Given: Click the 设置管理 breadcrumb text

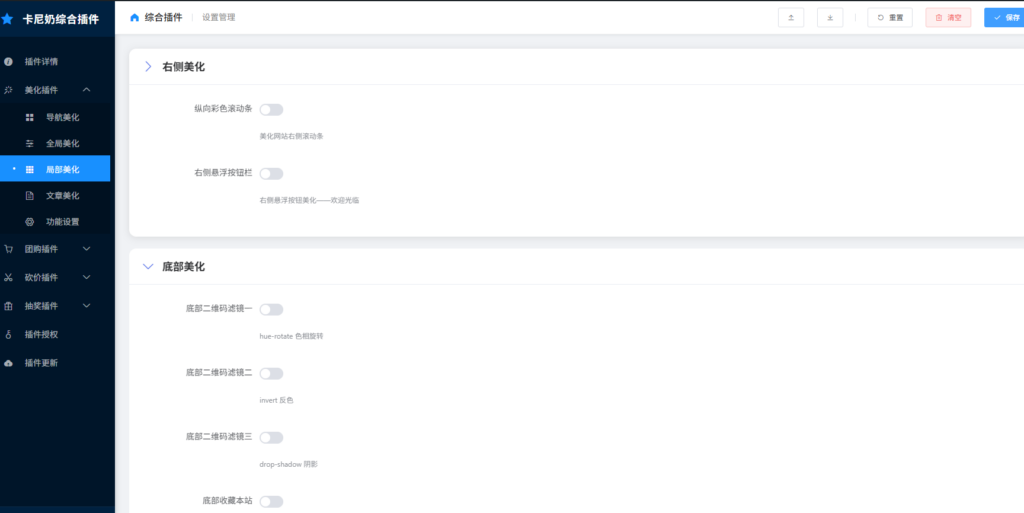Looking at the screenshot, I should coord(219,18).
